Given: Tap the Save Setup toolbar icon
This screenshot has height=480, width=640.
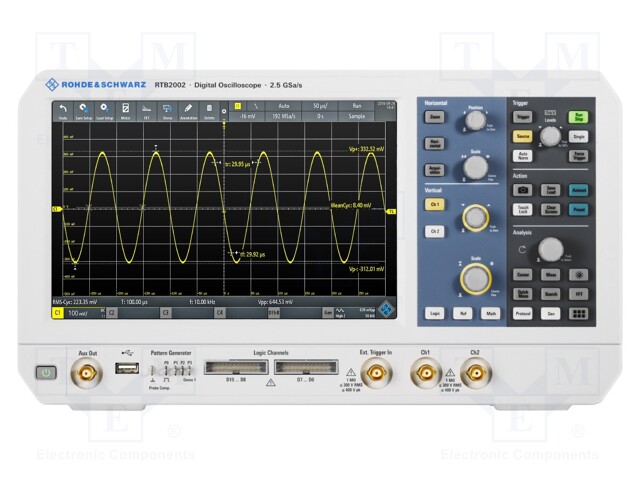Looking at the screenshot, I should click(84, 109).
